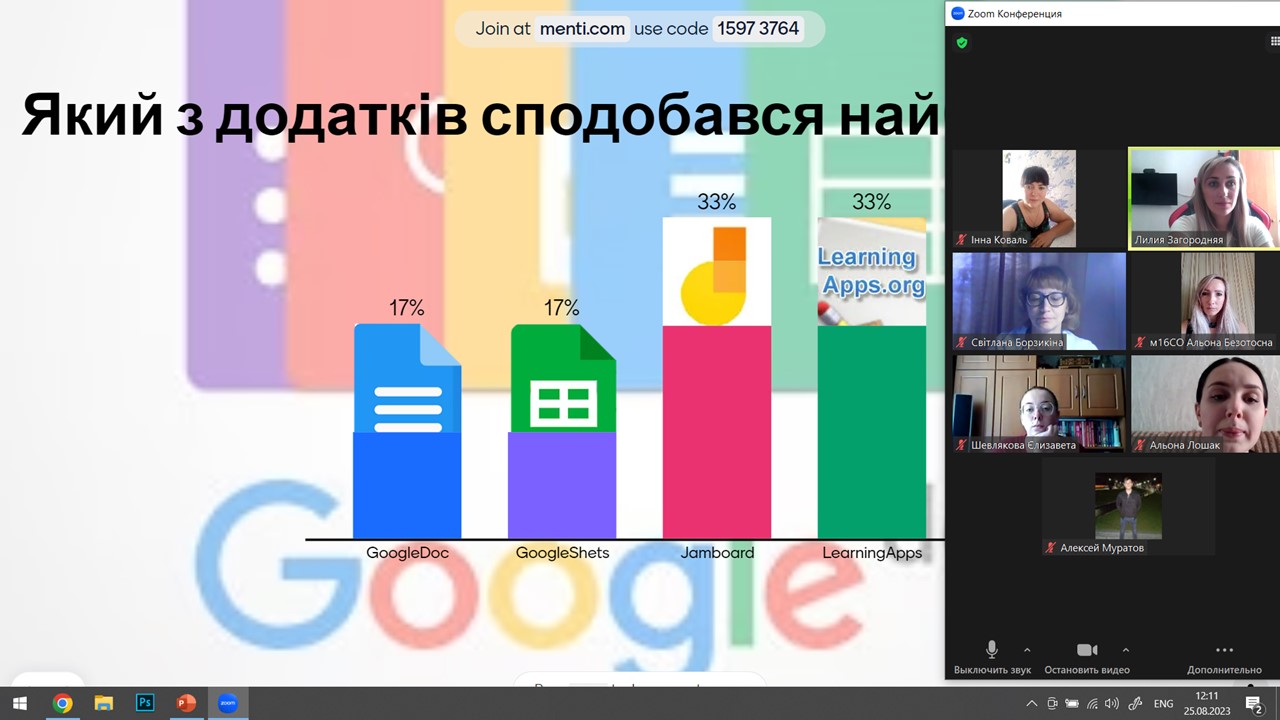This screenshot has height=720, width=1280.
Task: Click the Jamboard bar in the poll chart
Action: (717, 432)
